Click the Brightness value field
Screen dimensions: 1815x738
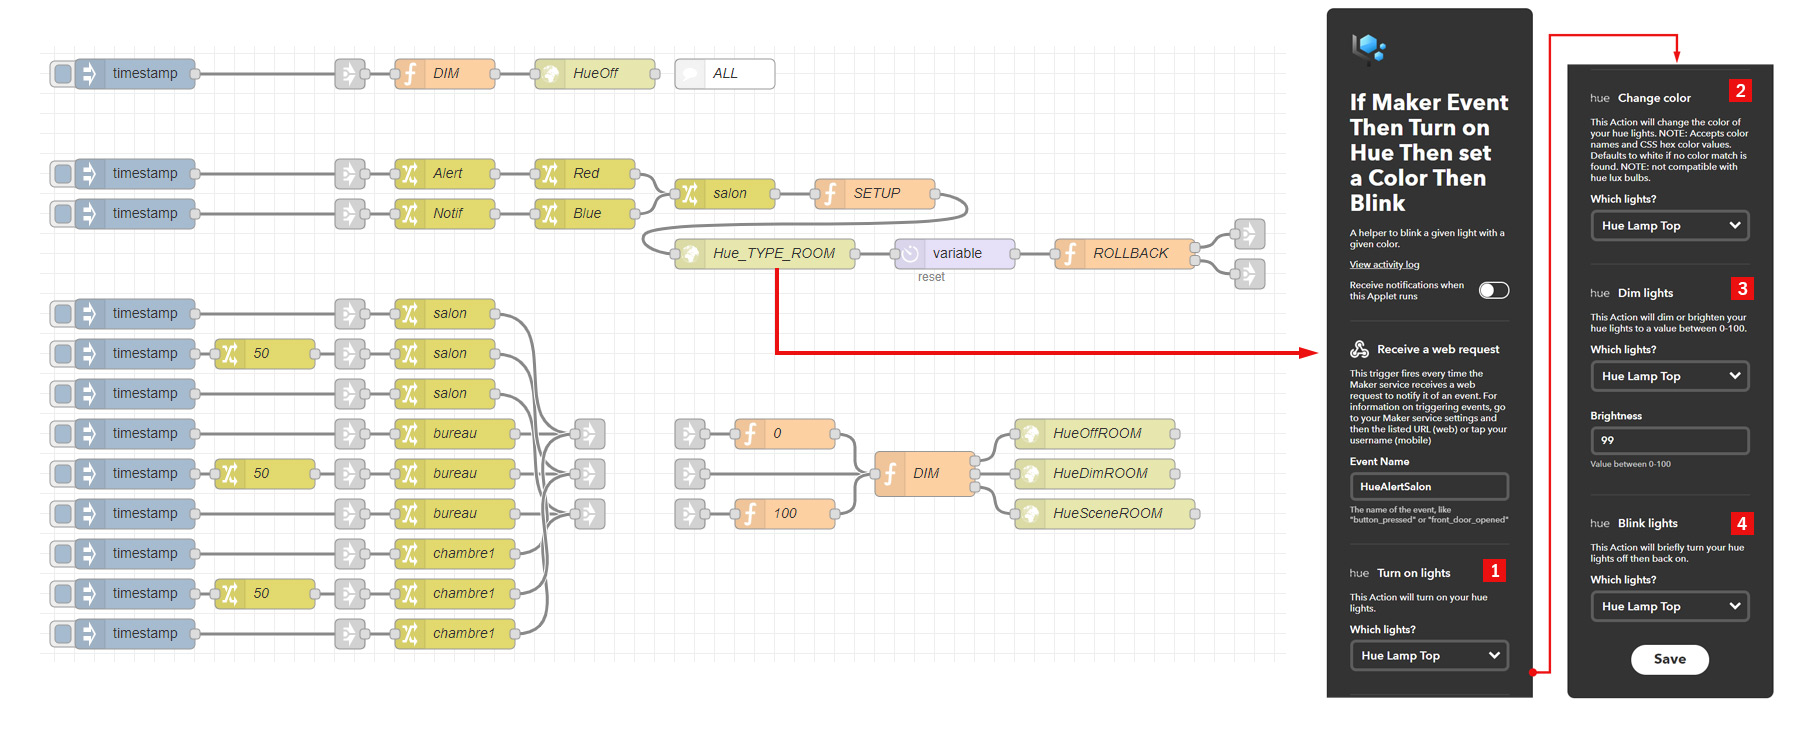[x=1669, y=440]
